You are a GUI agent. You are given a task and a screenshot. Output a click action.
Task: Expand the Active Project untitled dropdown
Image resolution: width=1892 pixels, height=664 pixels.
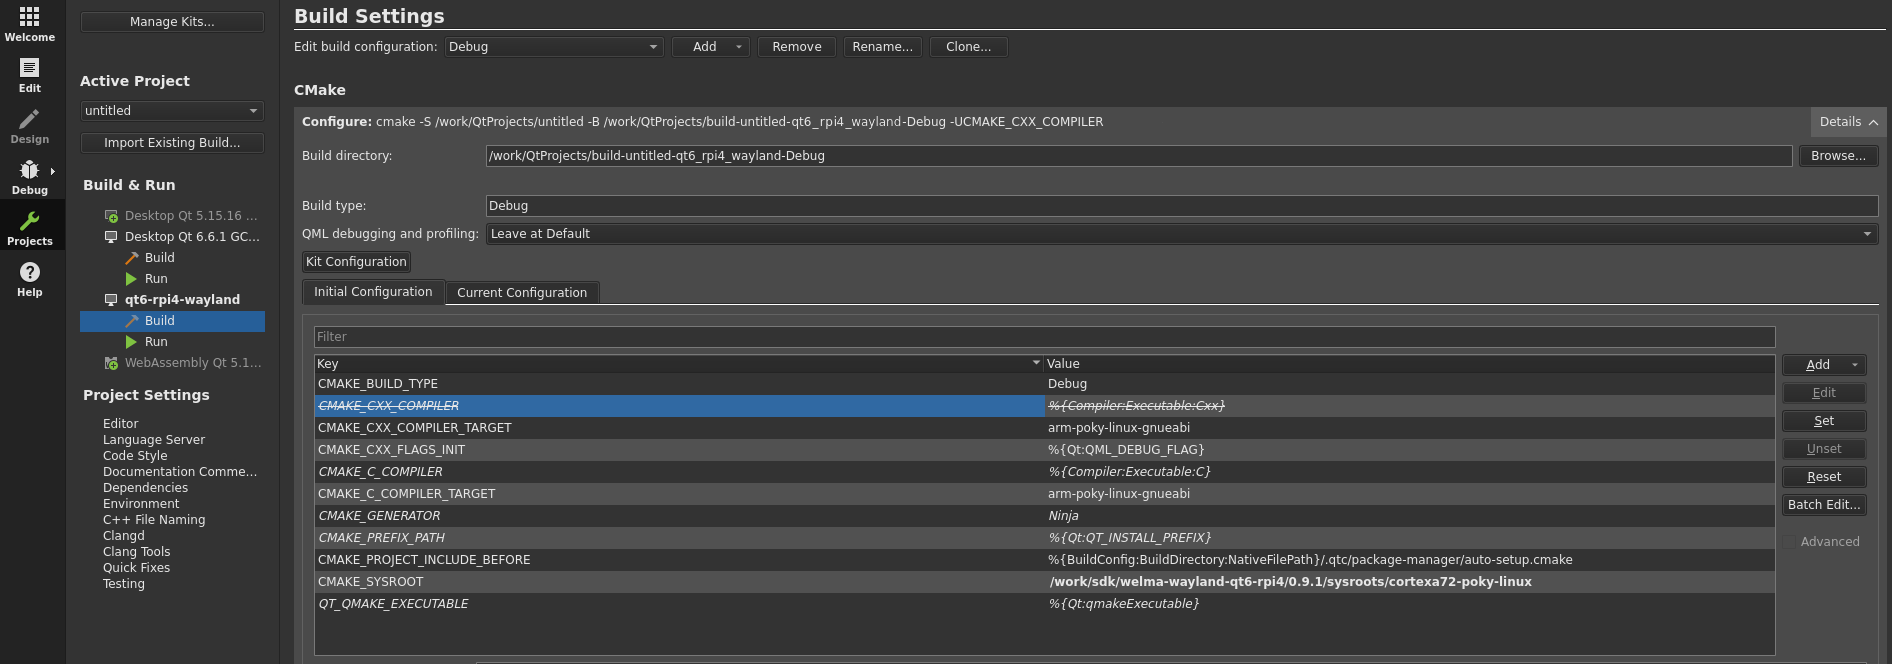pos(171,111)
